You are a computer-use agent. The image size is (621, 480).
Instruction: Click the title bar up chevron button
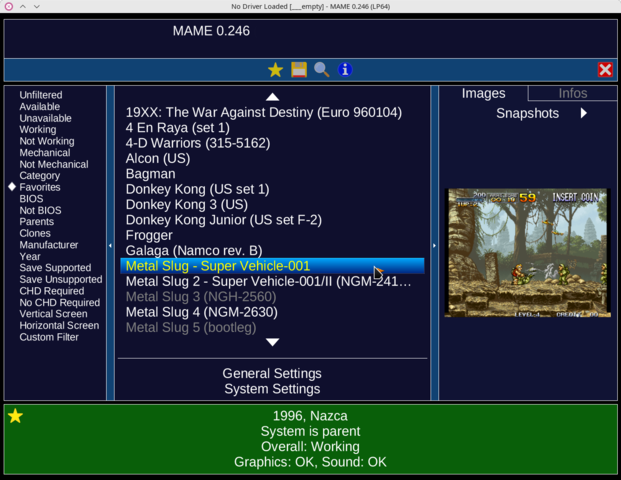[x=23, y=6]
